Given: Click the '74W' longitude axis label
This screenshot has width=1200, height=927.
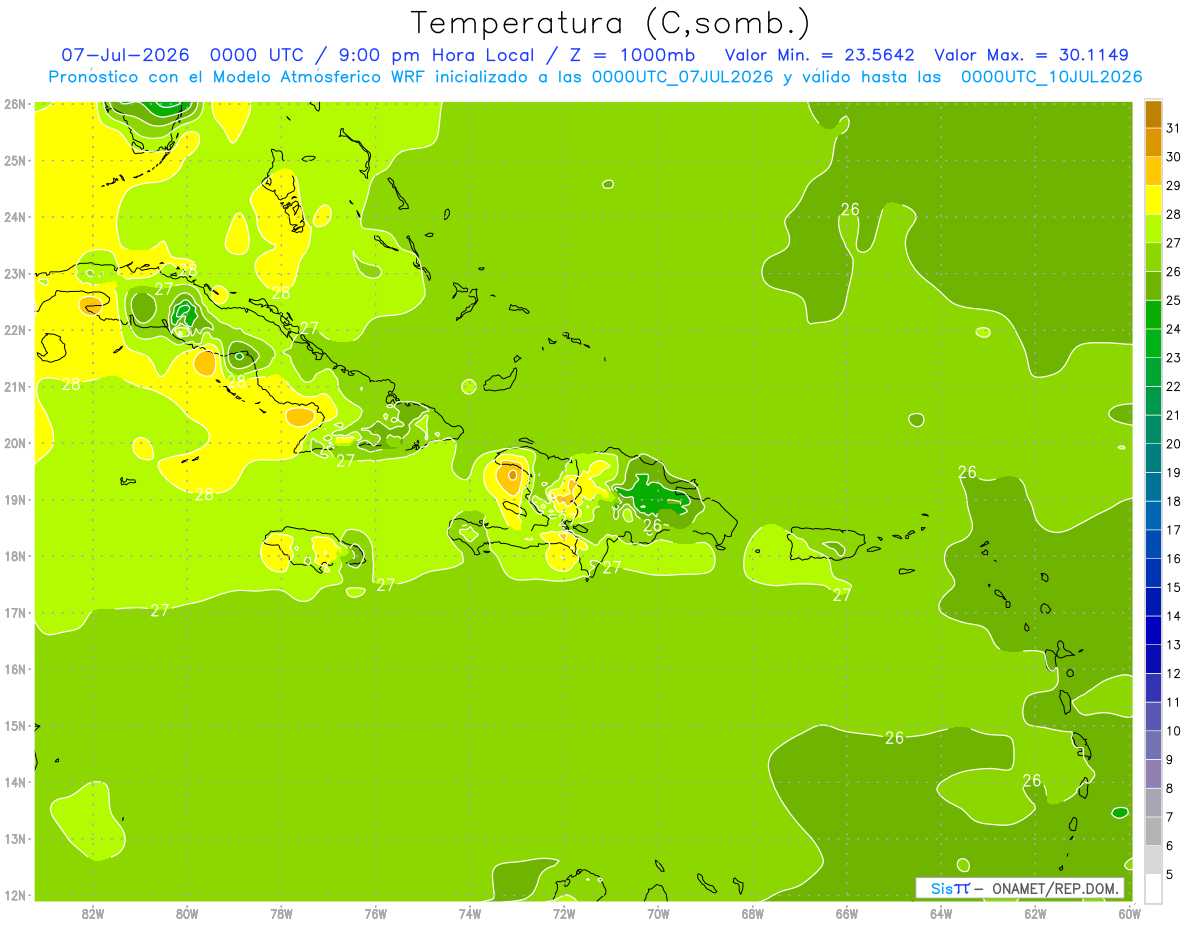Looking at the screenshot, I should click(470, 913).
